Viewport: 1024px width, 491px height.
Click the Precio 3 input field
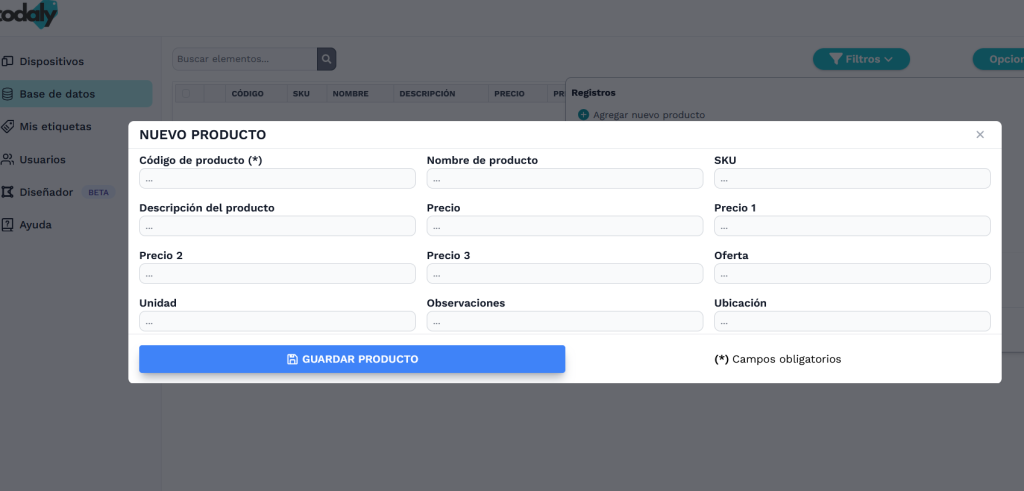coord(565,274)
